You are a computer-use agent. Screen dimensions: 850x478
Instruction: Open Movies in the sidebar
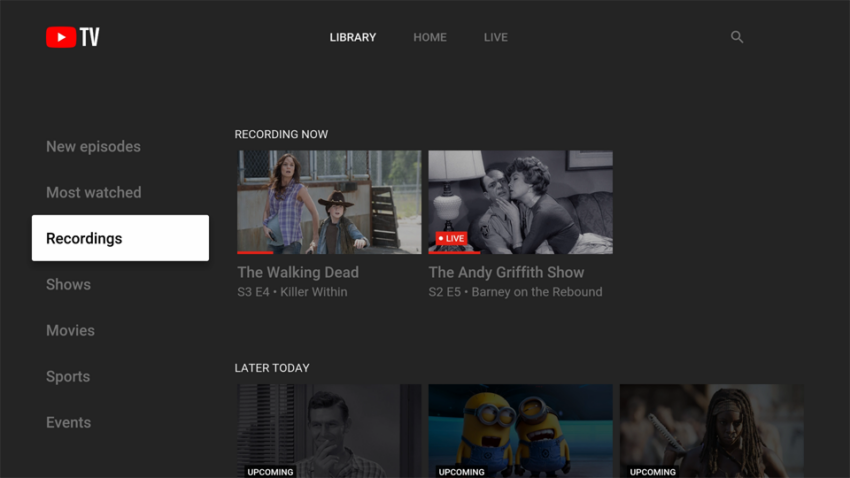click(x=70, y=330)
